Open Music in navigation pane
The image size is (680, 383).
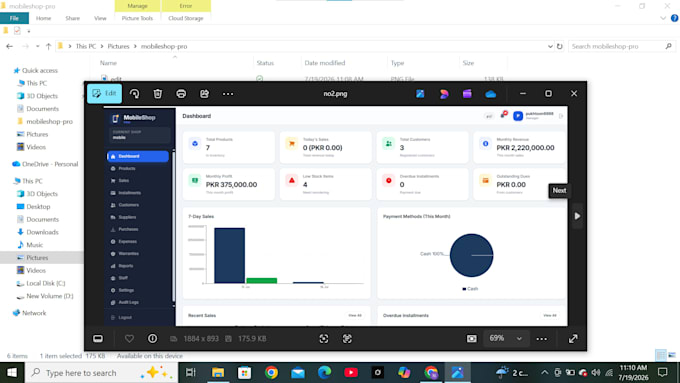(35, 245)
